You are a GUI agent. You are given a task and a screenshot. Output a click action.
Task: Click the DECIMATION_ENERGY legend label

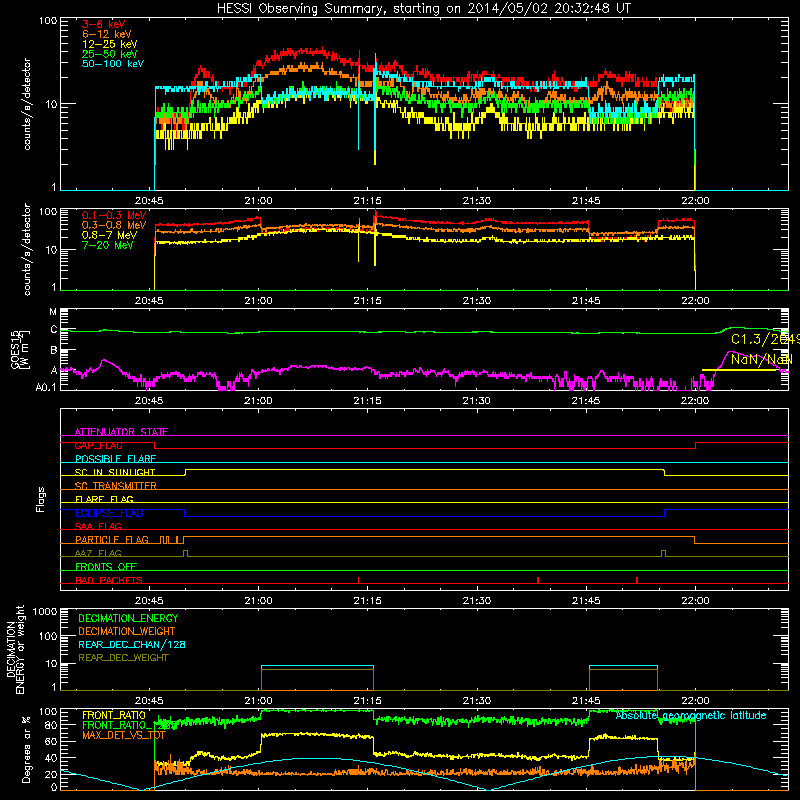(128, 618)
